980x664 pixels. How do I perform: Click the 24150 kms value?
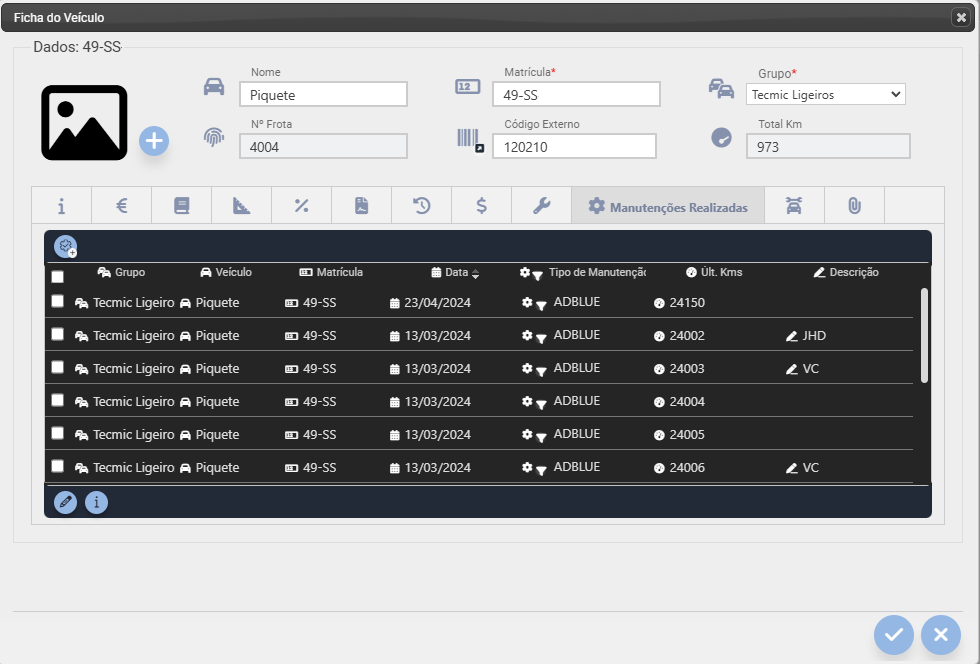[687, 303]
